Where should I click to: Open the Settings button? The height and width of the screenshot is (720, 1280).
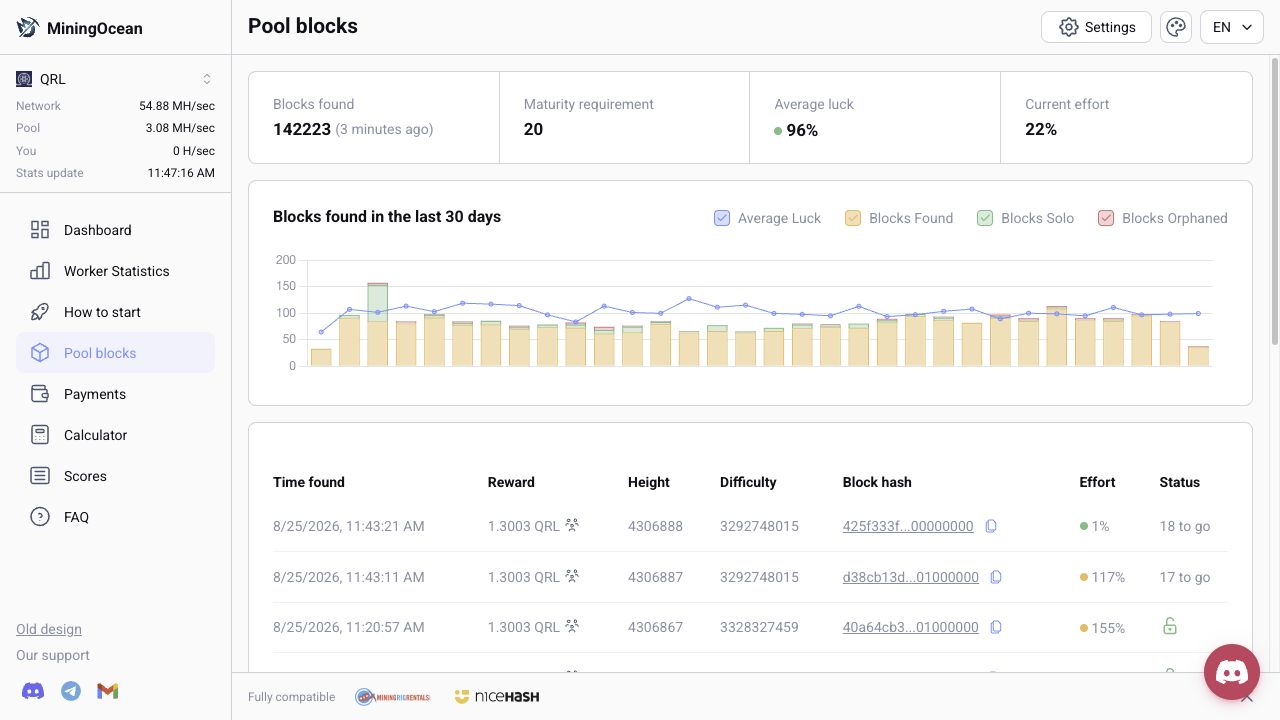pos(1096,27)
